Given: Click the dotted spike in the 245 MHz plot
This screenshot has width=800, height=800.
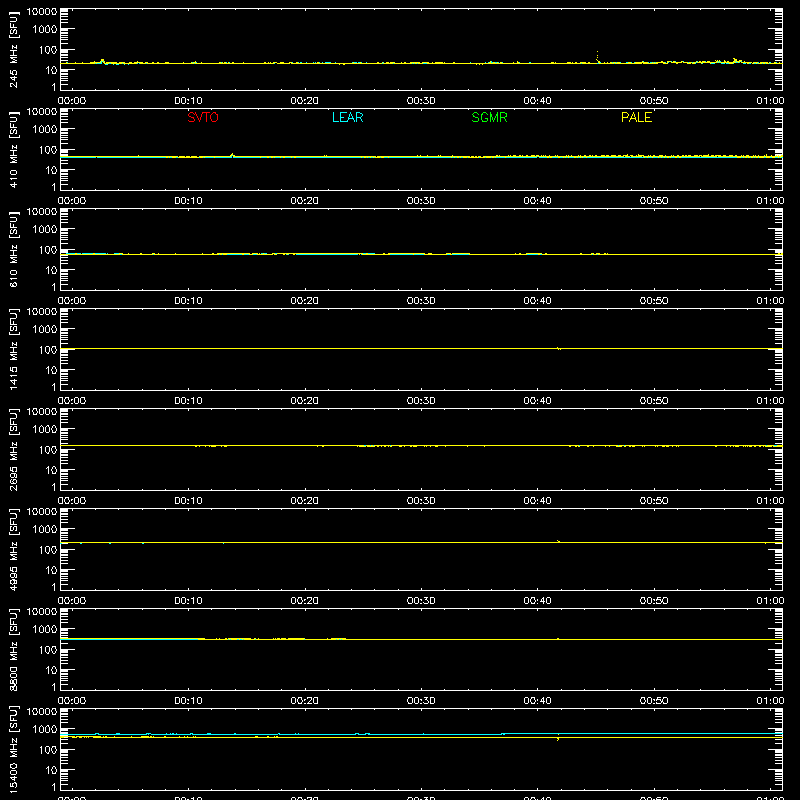Looking at the screenshot, I should coord(597,56).
